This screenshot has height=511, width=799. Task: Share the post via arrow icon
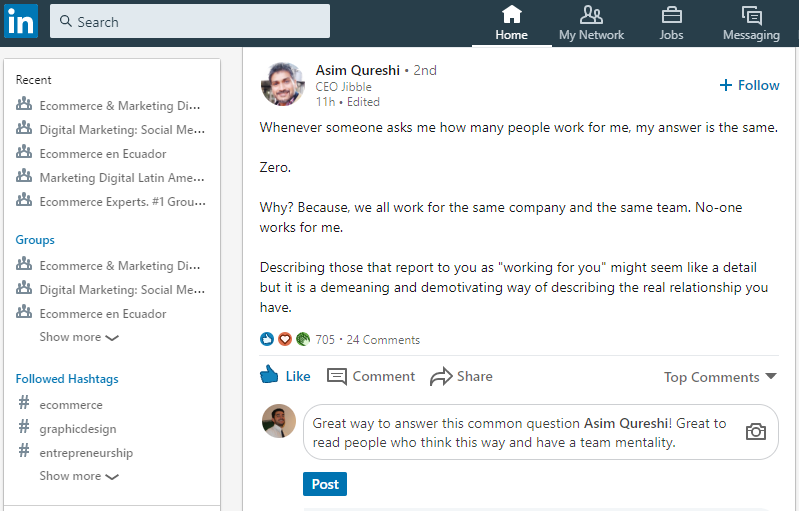click(x=441, y=376)
